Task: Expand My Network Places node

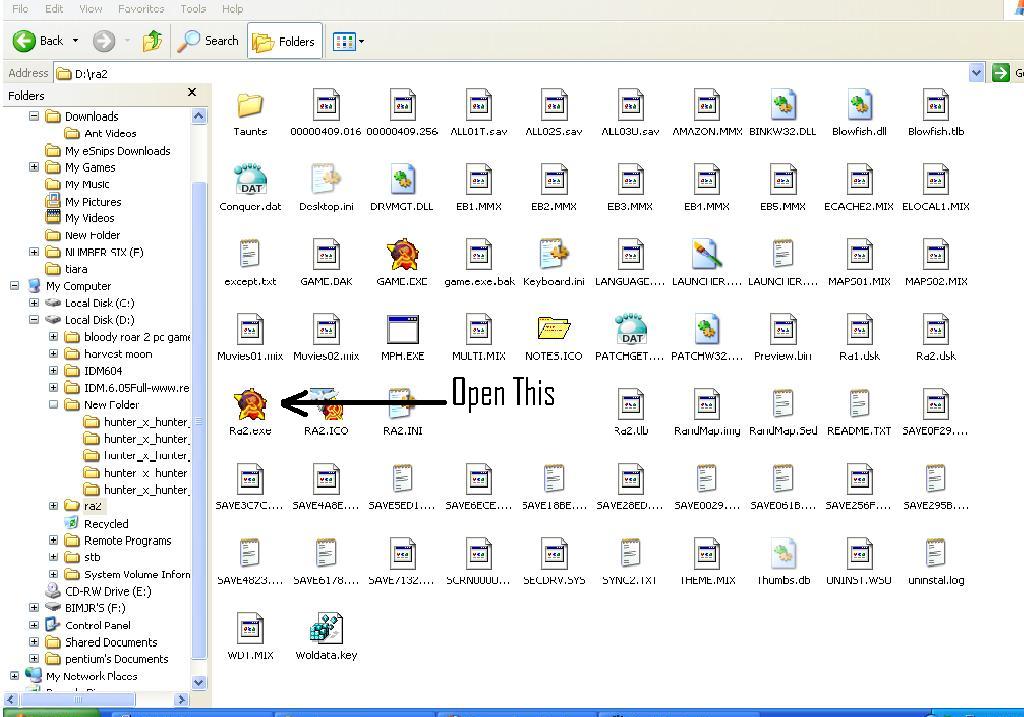Action: (14, 676)
